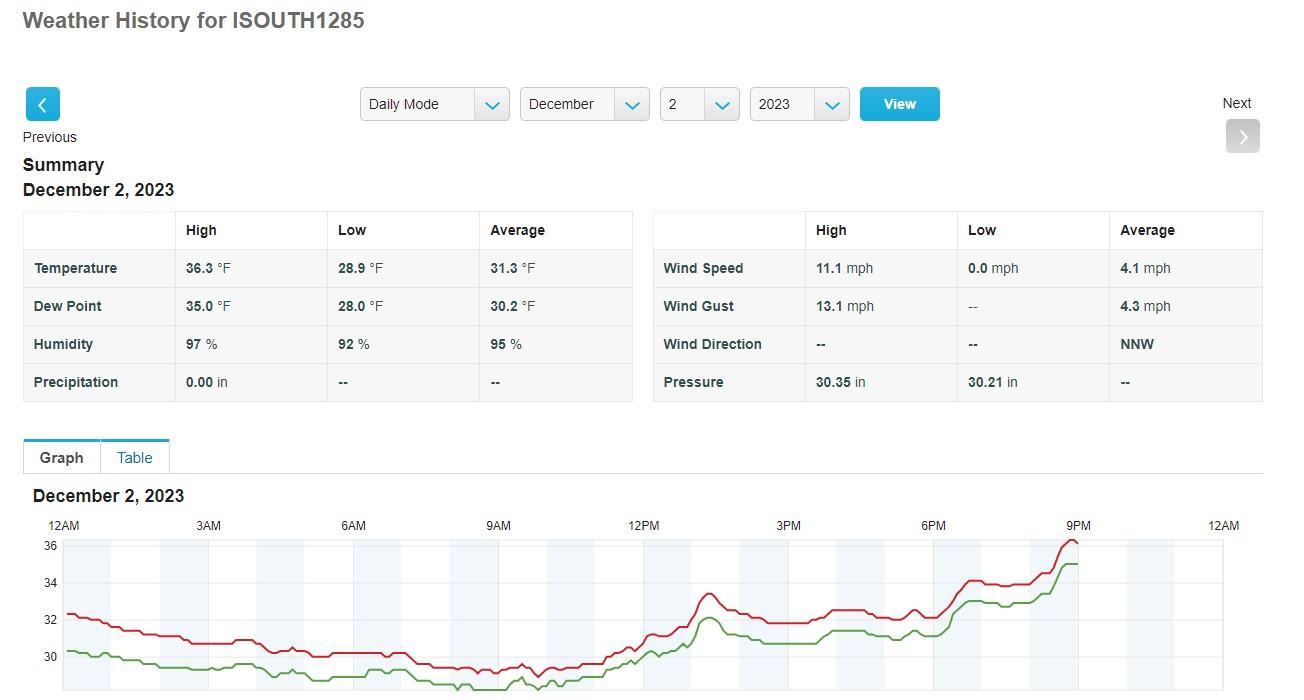Click the 9PM label on the graph axis
Screen dimensions: 1304x700
(1078, 526)
